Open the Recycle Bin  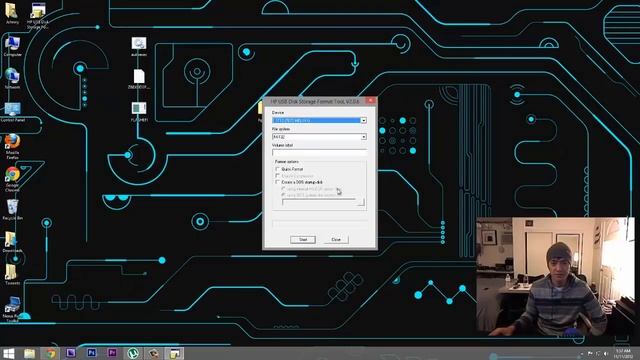(12, 210)
